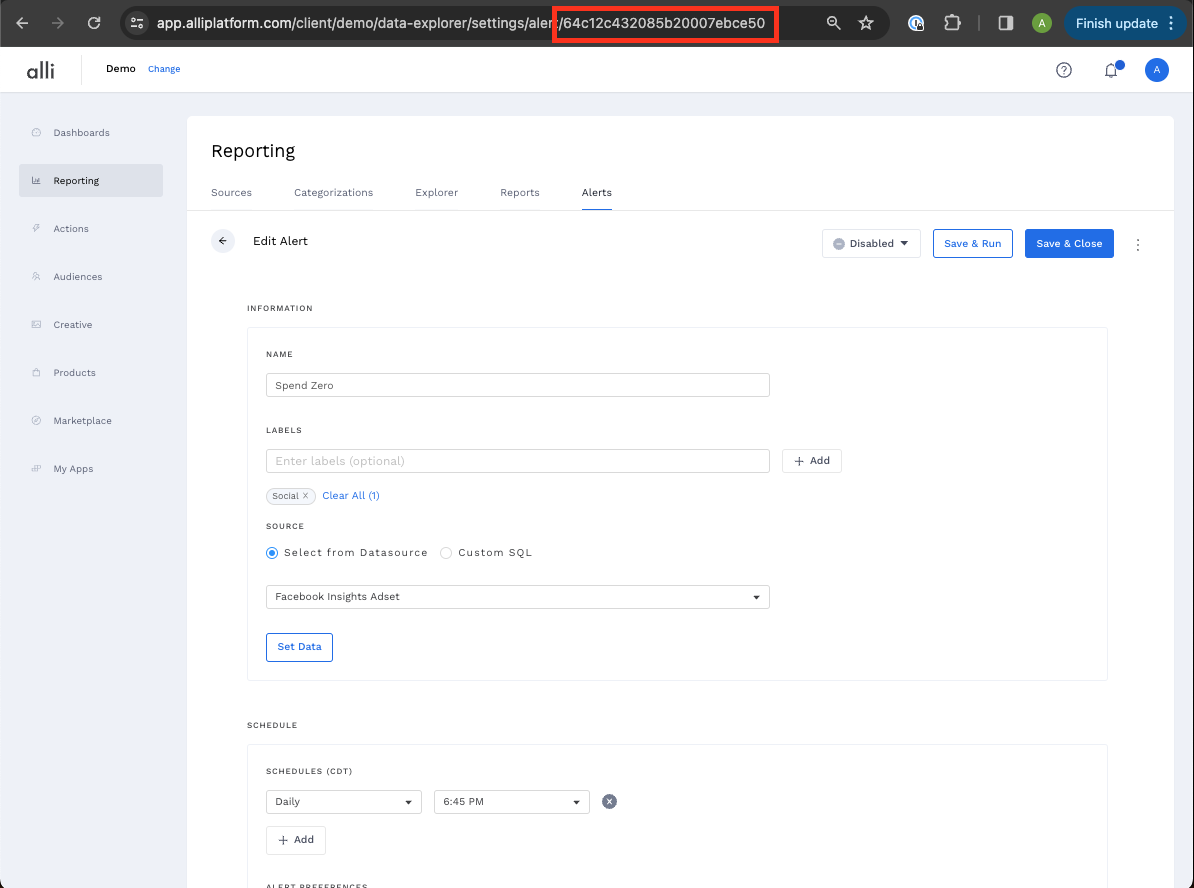The width and height of the screenshot is (1194, 888).
Task: Open the 6:45 PM time dropdown
Action: tap(512, 802)
